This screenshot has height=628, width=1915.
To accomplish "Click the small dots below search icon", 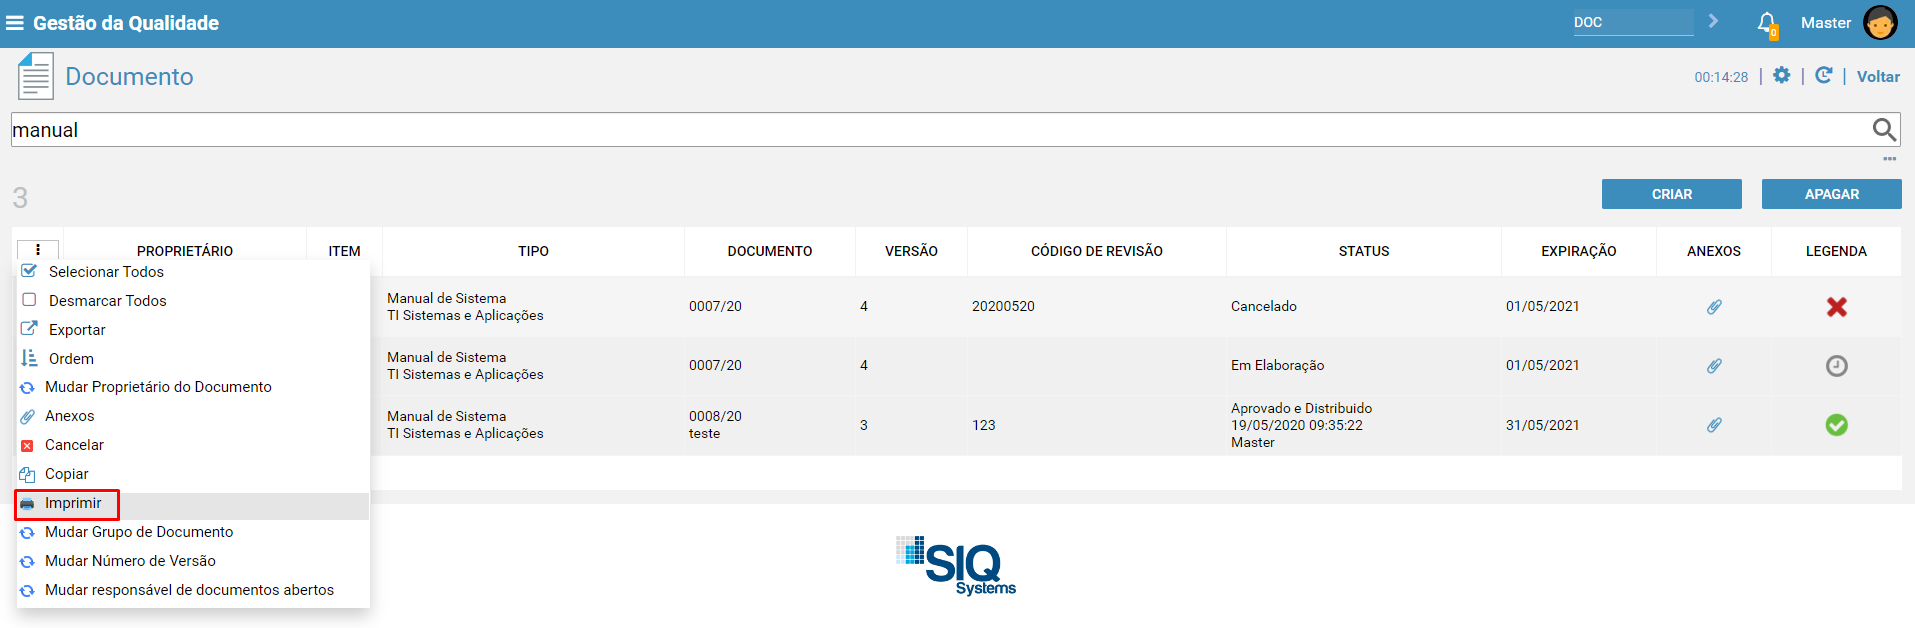I will point(1889,158).
